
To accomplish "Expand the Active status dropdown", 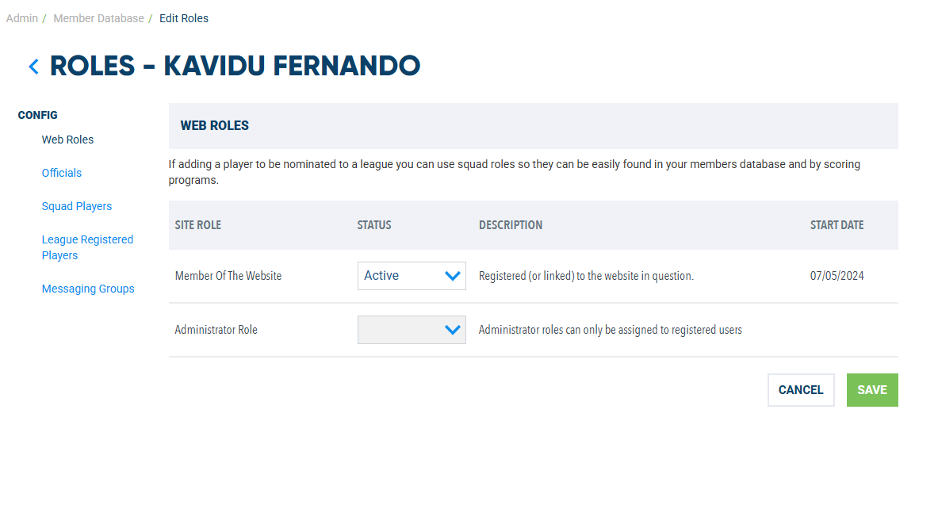I will coord(411,276).
